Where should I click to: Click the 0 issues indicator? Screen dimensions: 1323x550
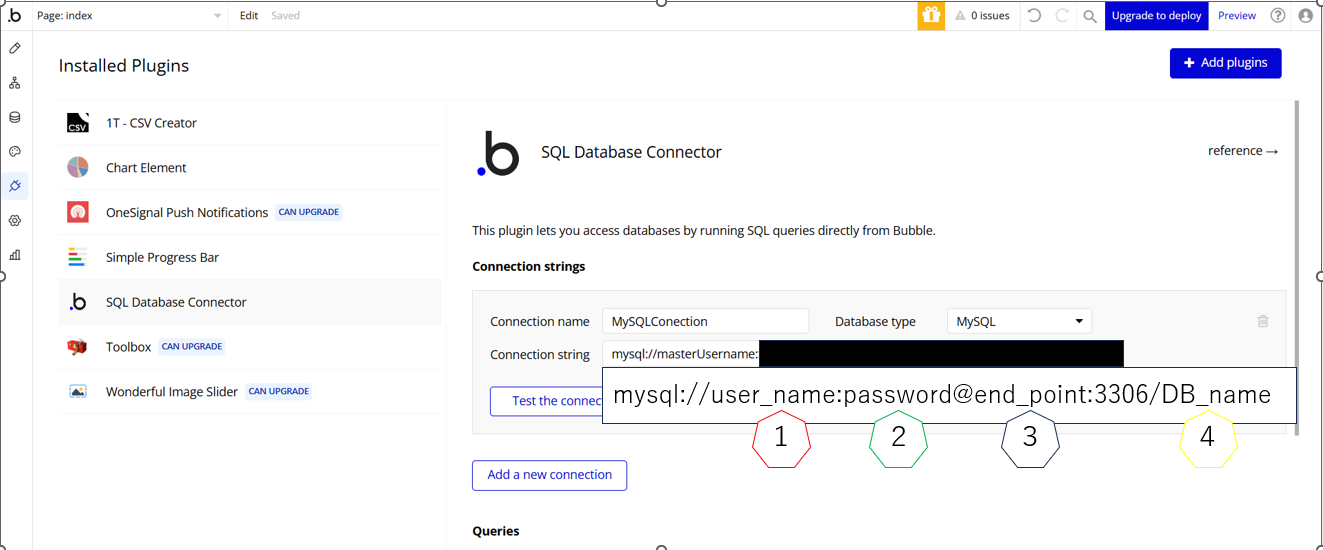[x=981, y=15]
